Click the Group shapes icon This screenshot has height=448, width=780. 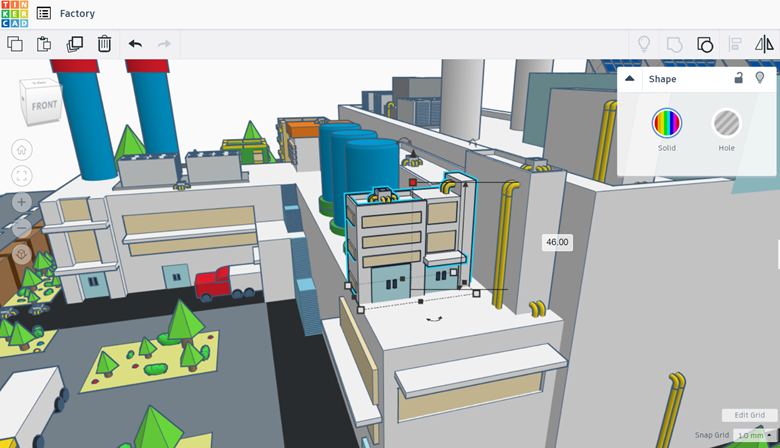pos(674,44)
